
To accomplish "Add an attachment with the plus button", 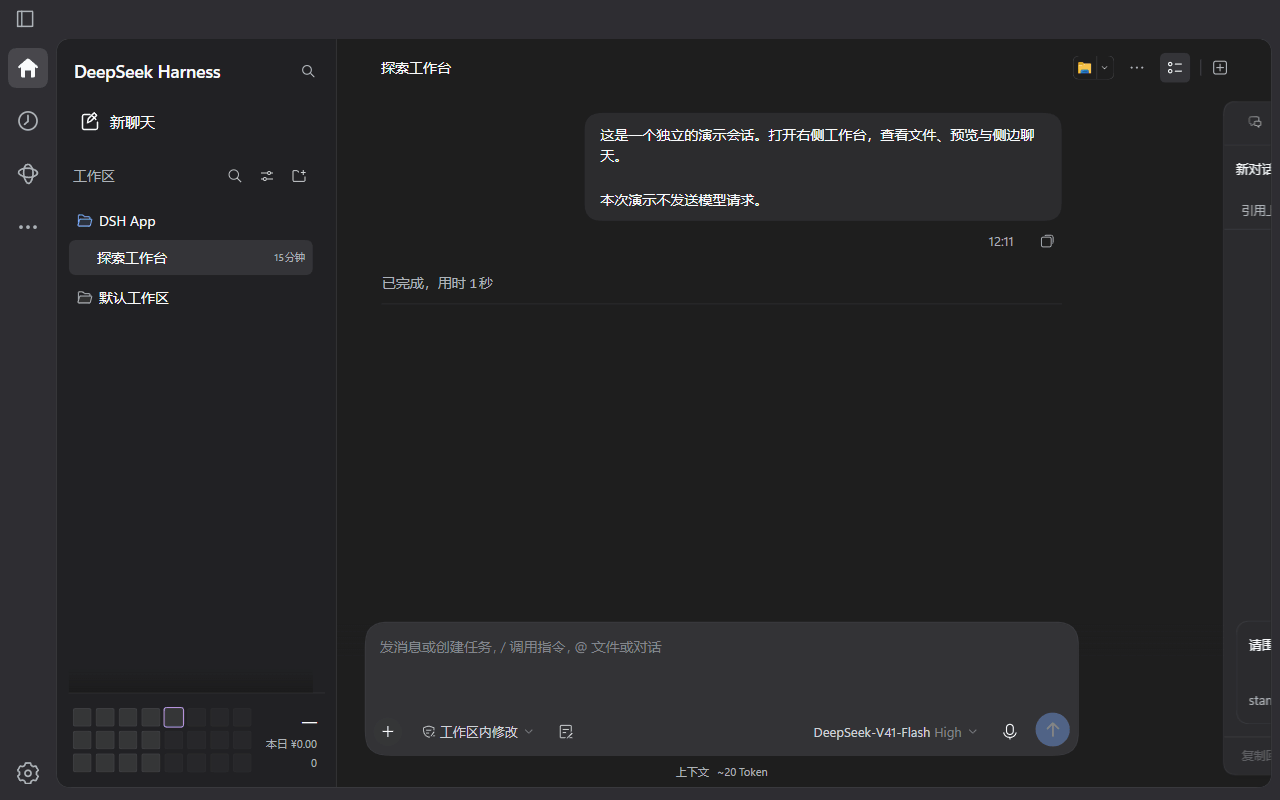I will [388, 732].
